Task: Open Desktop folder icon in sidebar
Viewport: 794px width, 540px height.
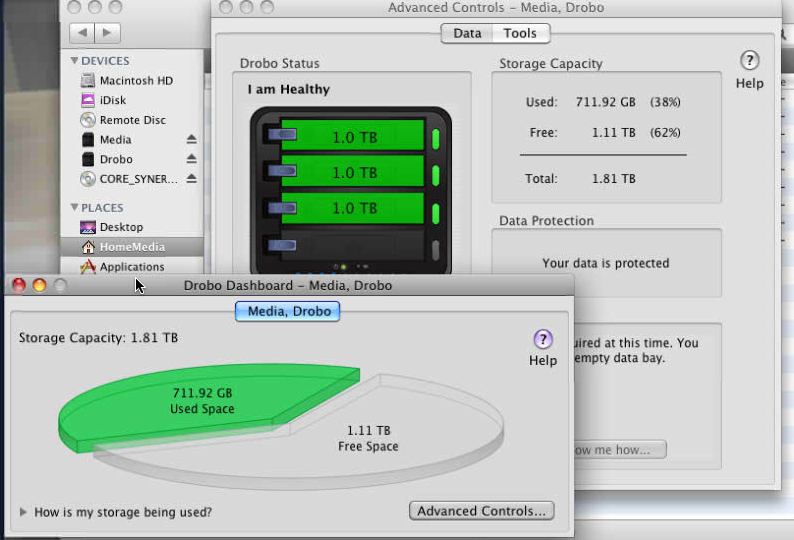Action: point(88,227)
